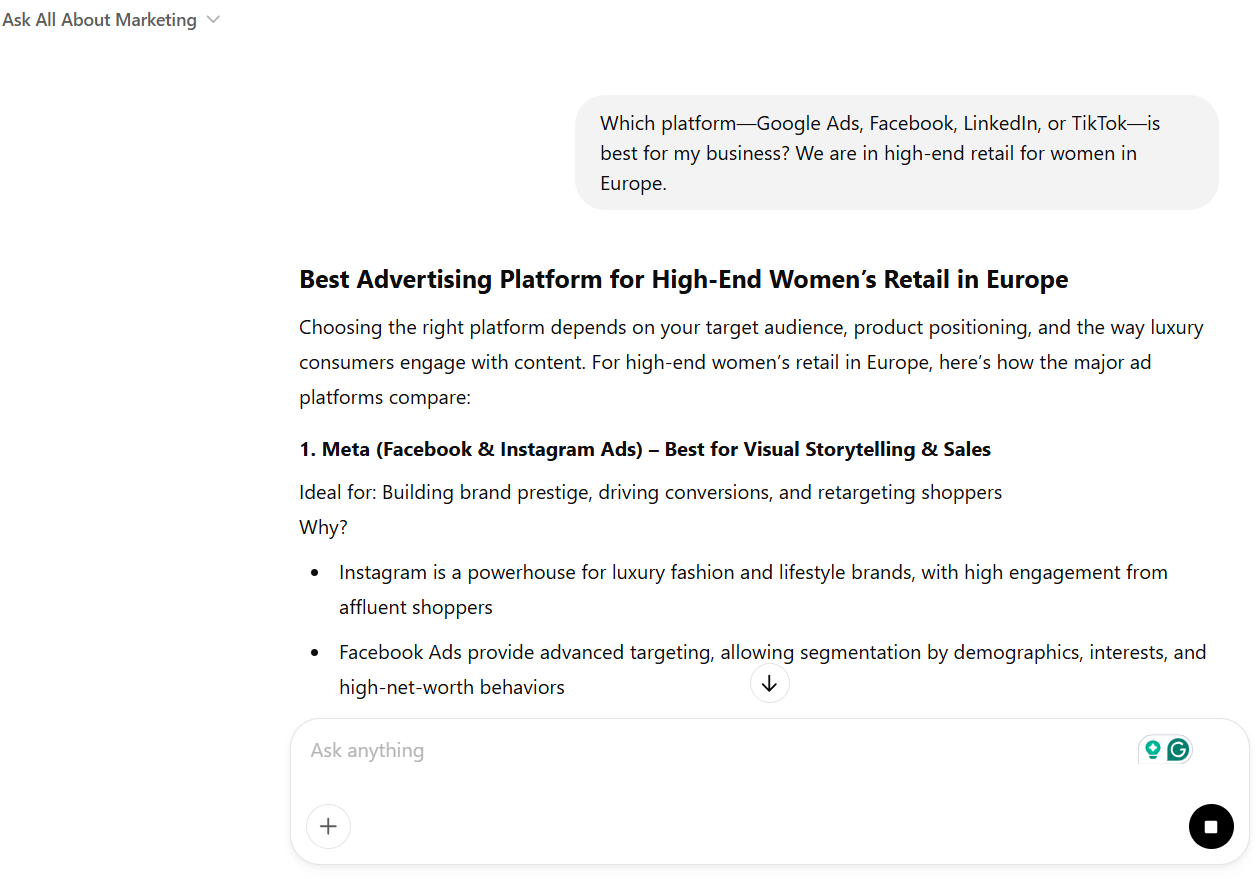
Task: Click the Why? text line
Action: tap(323, 527)
